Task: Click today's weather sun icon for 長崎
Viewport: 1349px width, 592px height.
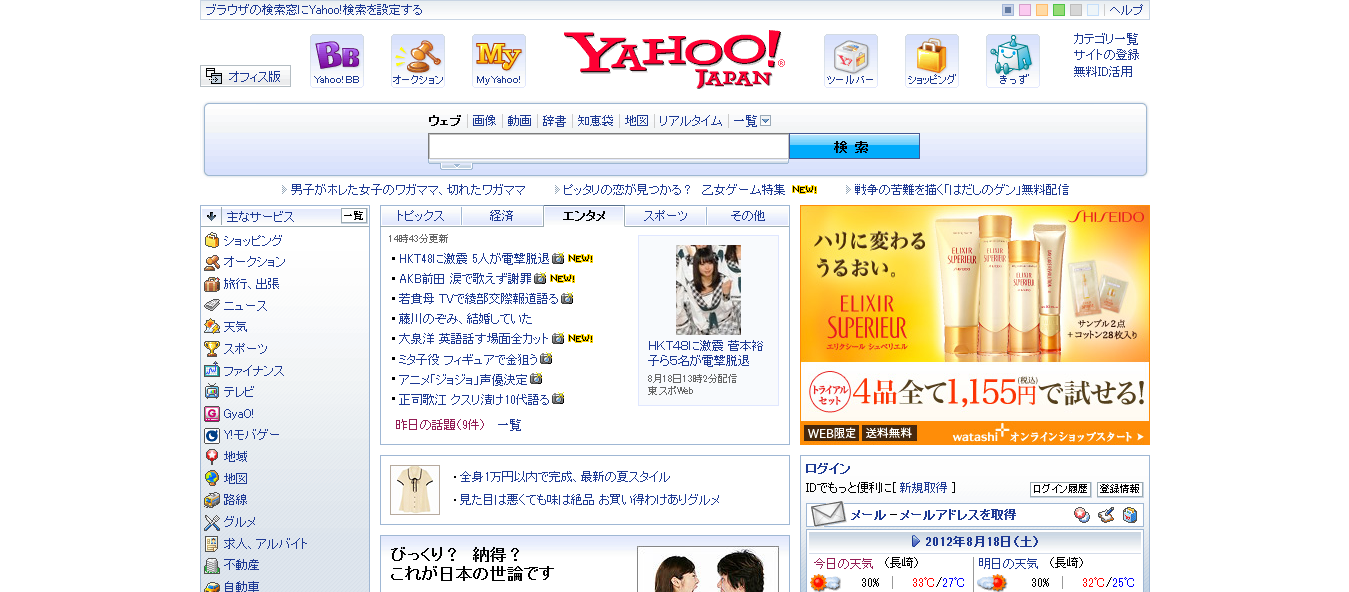Action: [x=825, y=583]
